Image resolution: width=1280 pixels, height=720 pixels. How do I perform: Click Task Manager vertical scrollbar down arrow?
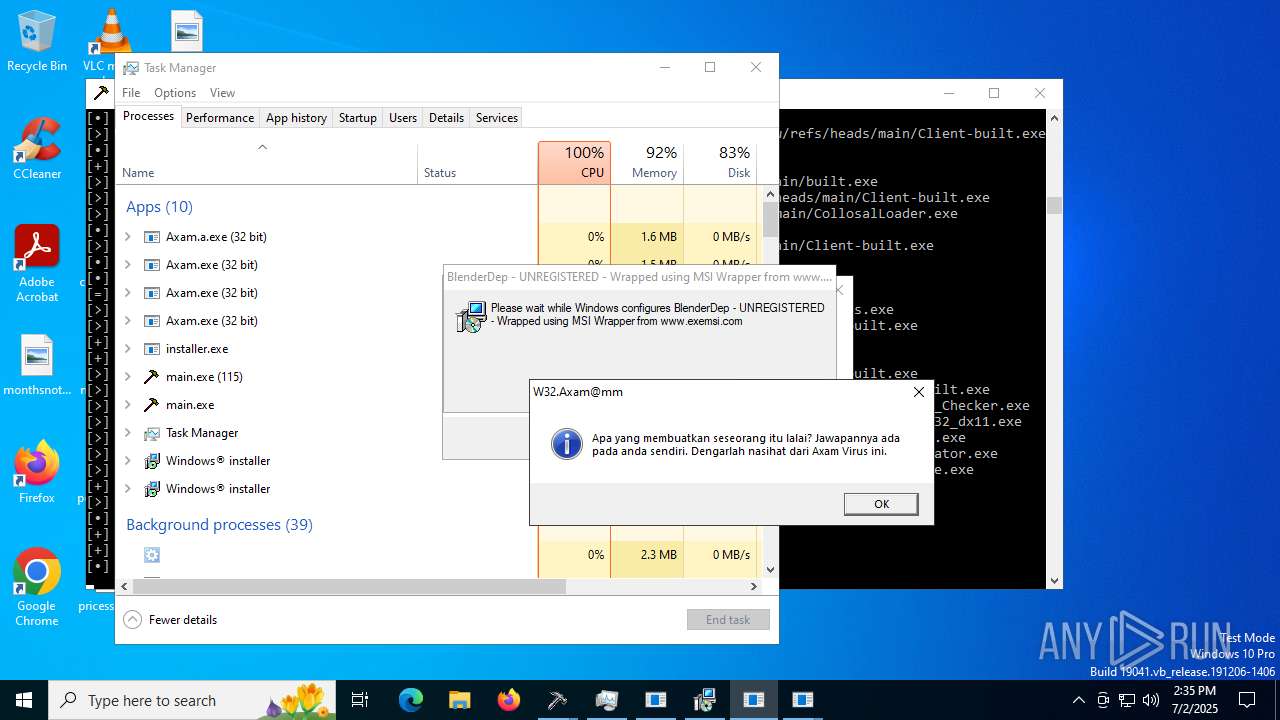770,569
